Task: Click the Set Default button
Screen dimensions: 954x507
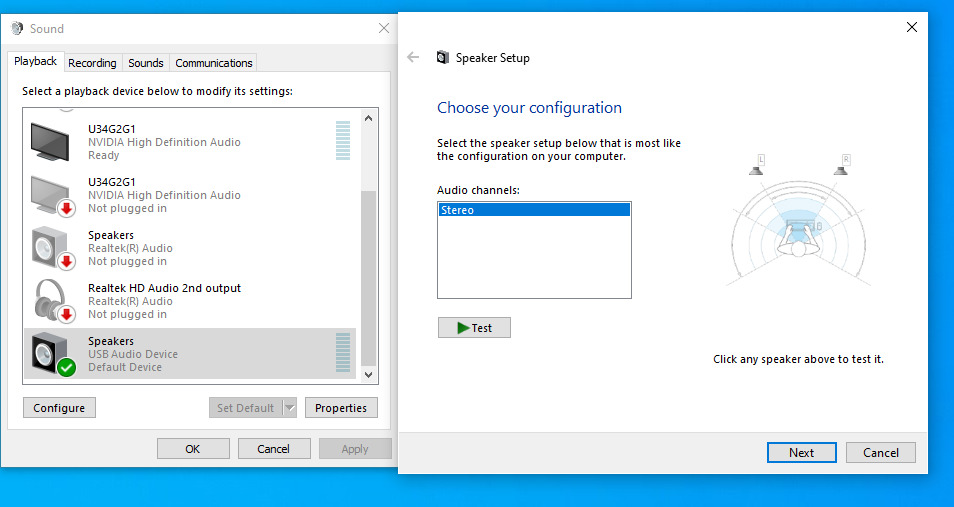Action: point(246,408)
